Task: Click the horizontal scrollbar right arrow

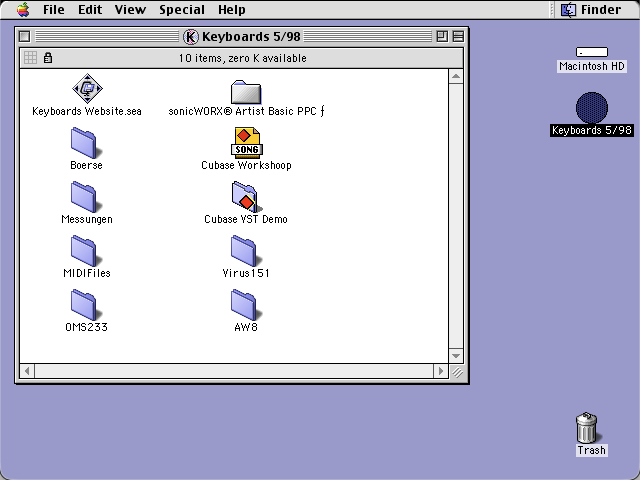Action: click(x=440, y=371)
